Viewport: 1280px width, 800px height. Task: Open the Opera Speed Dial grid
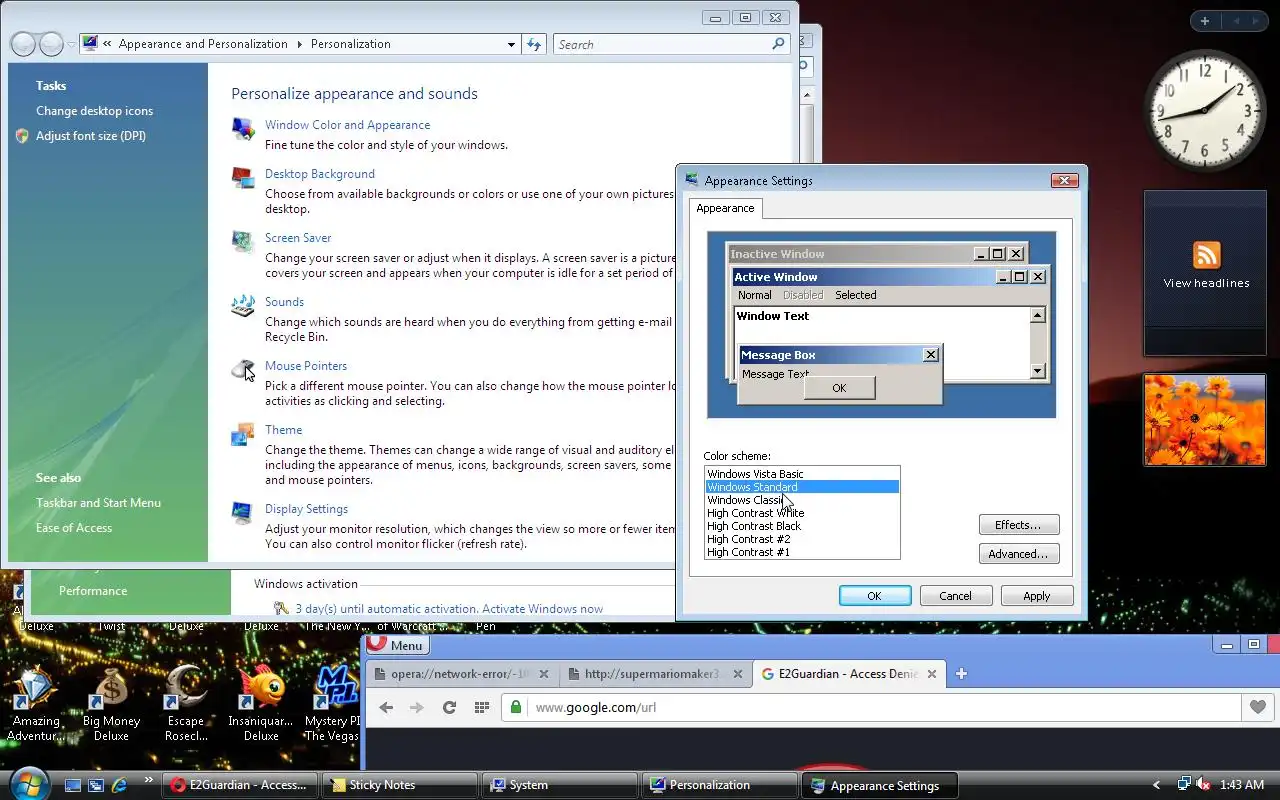tap(481, 707)
